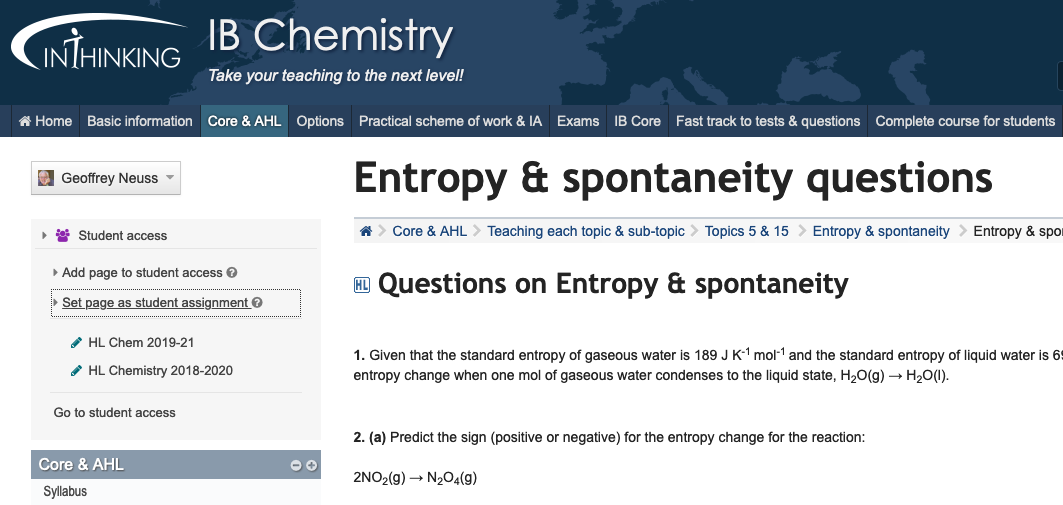The image size is (1063, 505).
Task: Click the HL badge icon beside the questions heading
Action: 362,285
